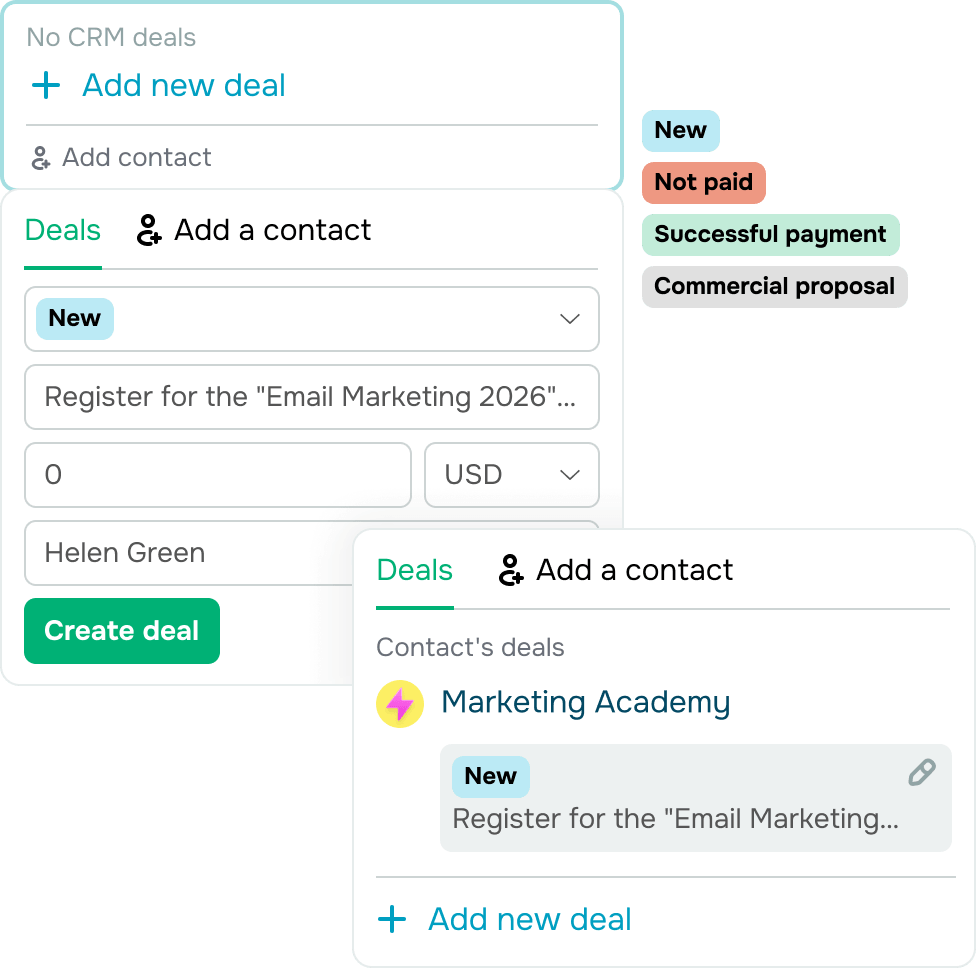Choose the green Successful payment status tag

tap(770, 235)
